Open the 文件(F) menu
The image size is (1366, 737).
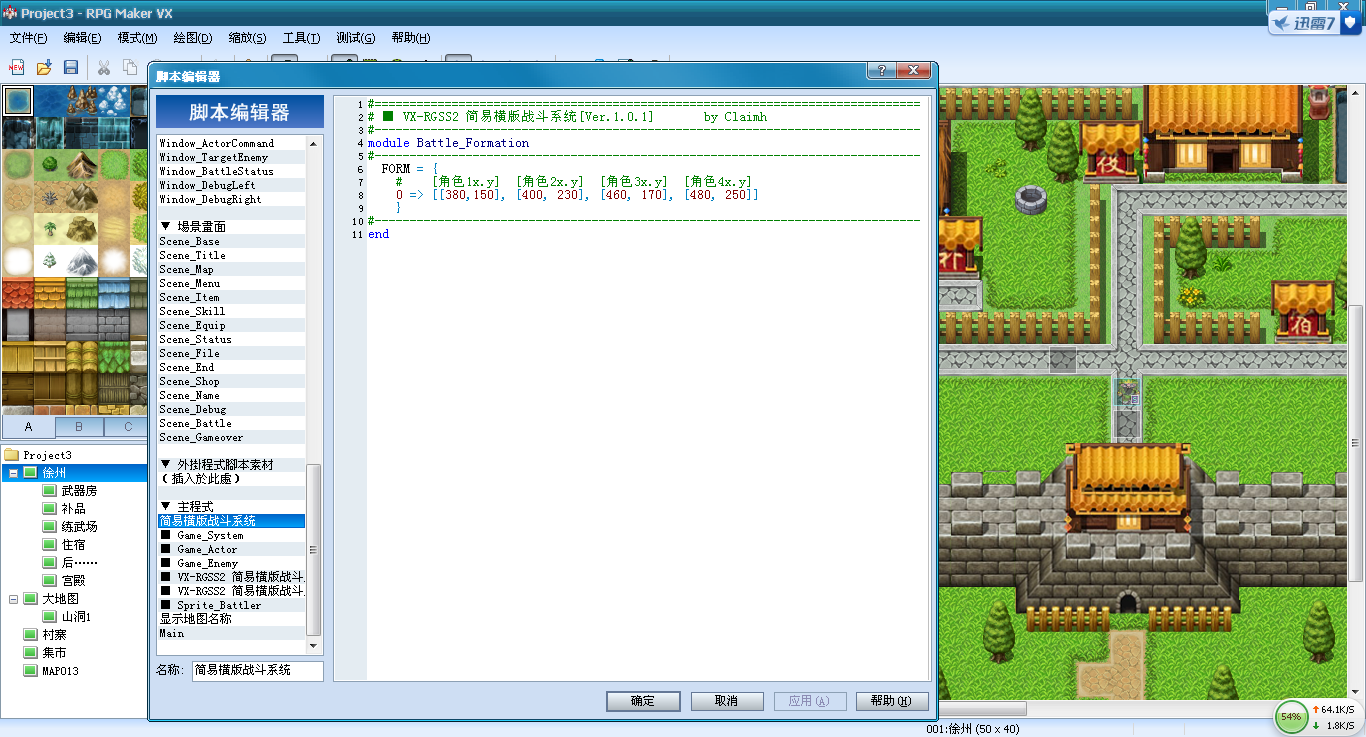(29, 38)
